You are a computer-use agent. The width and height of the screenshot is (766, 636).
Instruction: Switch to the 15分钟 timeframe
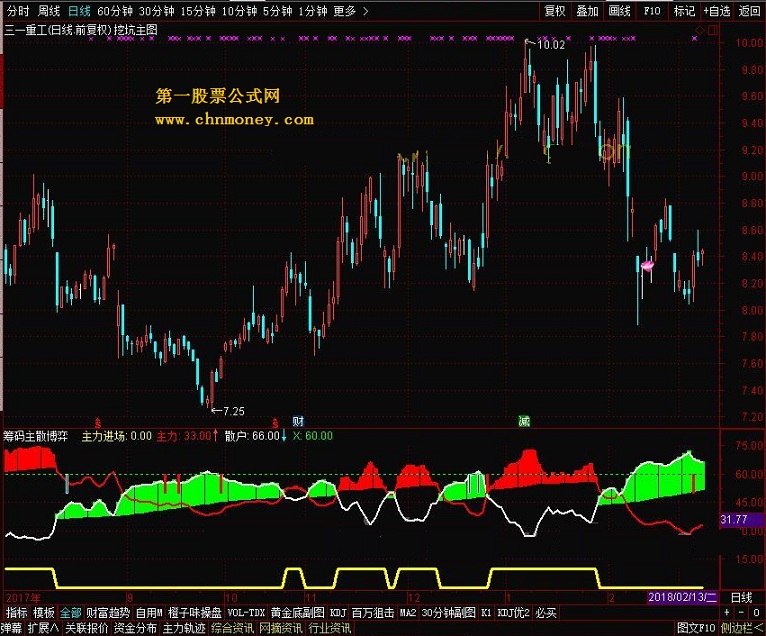[198, 11]
